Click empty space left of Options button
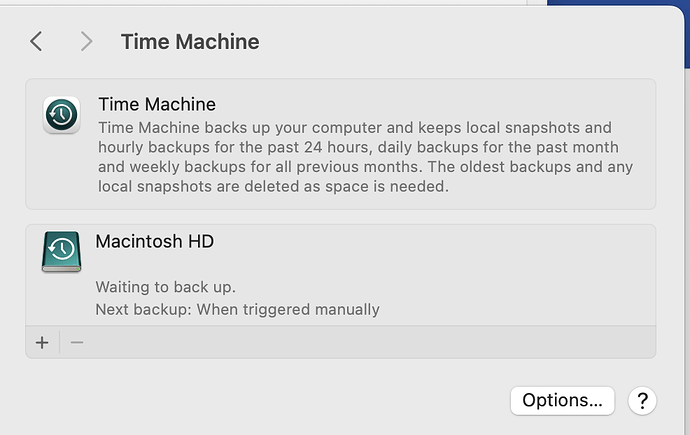This screenshot has height=435, width=690. (x=300, y=401)
